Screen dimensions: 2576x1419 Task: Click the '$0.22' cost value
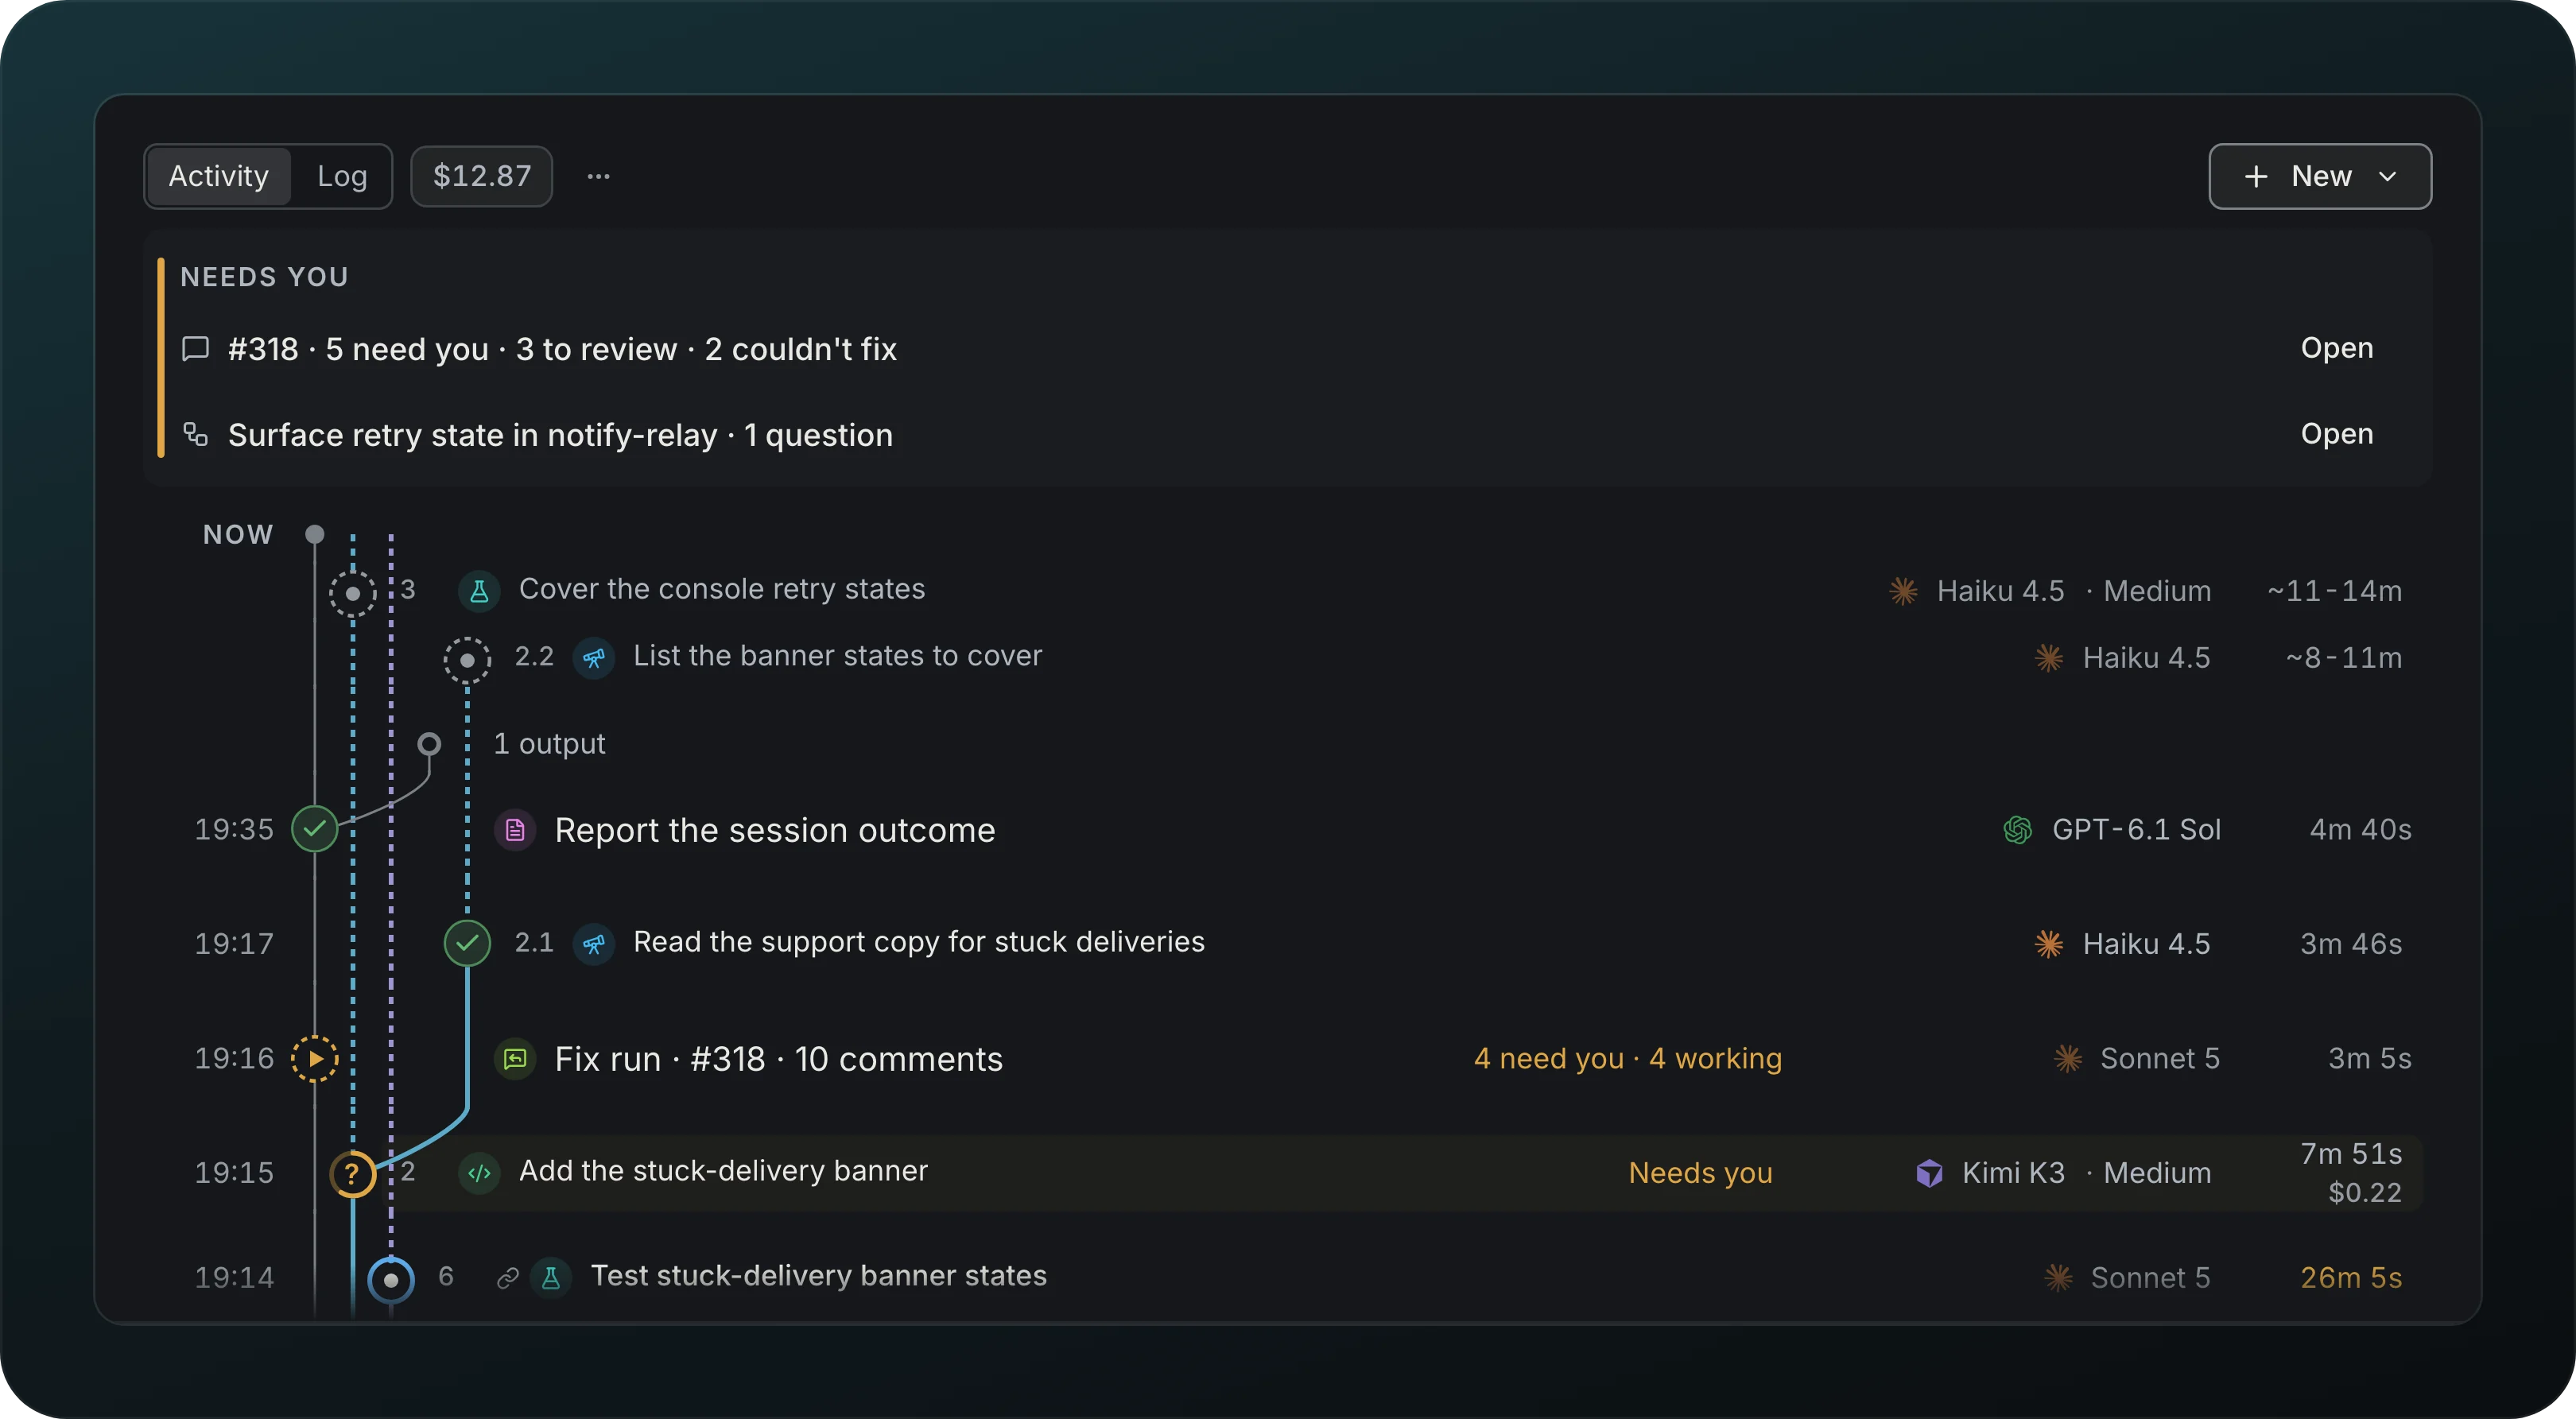point(2365,1192)
